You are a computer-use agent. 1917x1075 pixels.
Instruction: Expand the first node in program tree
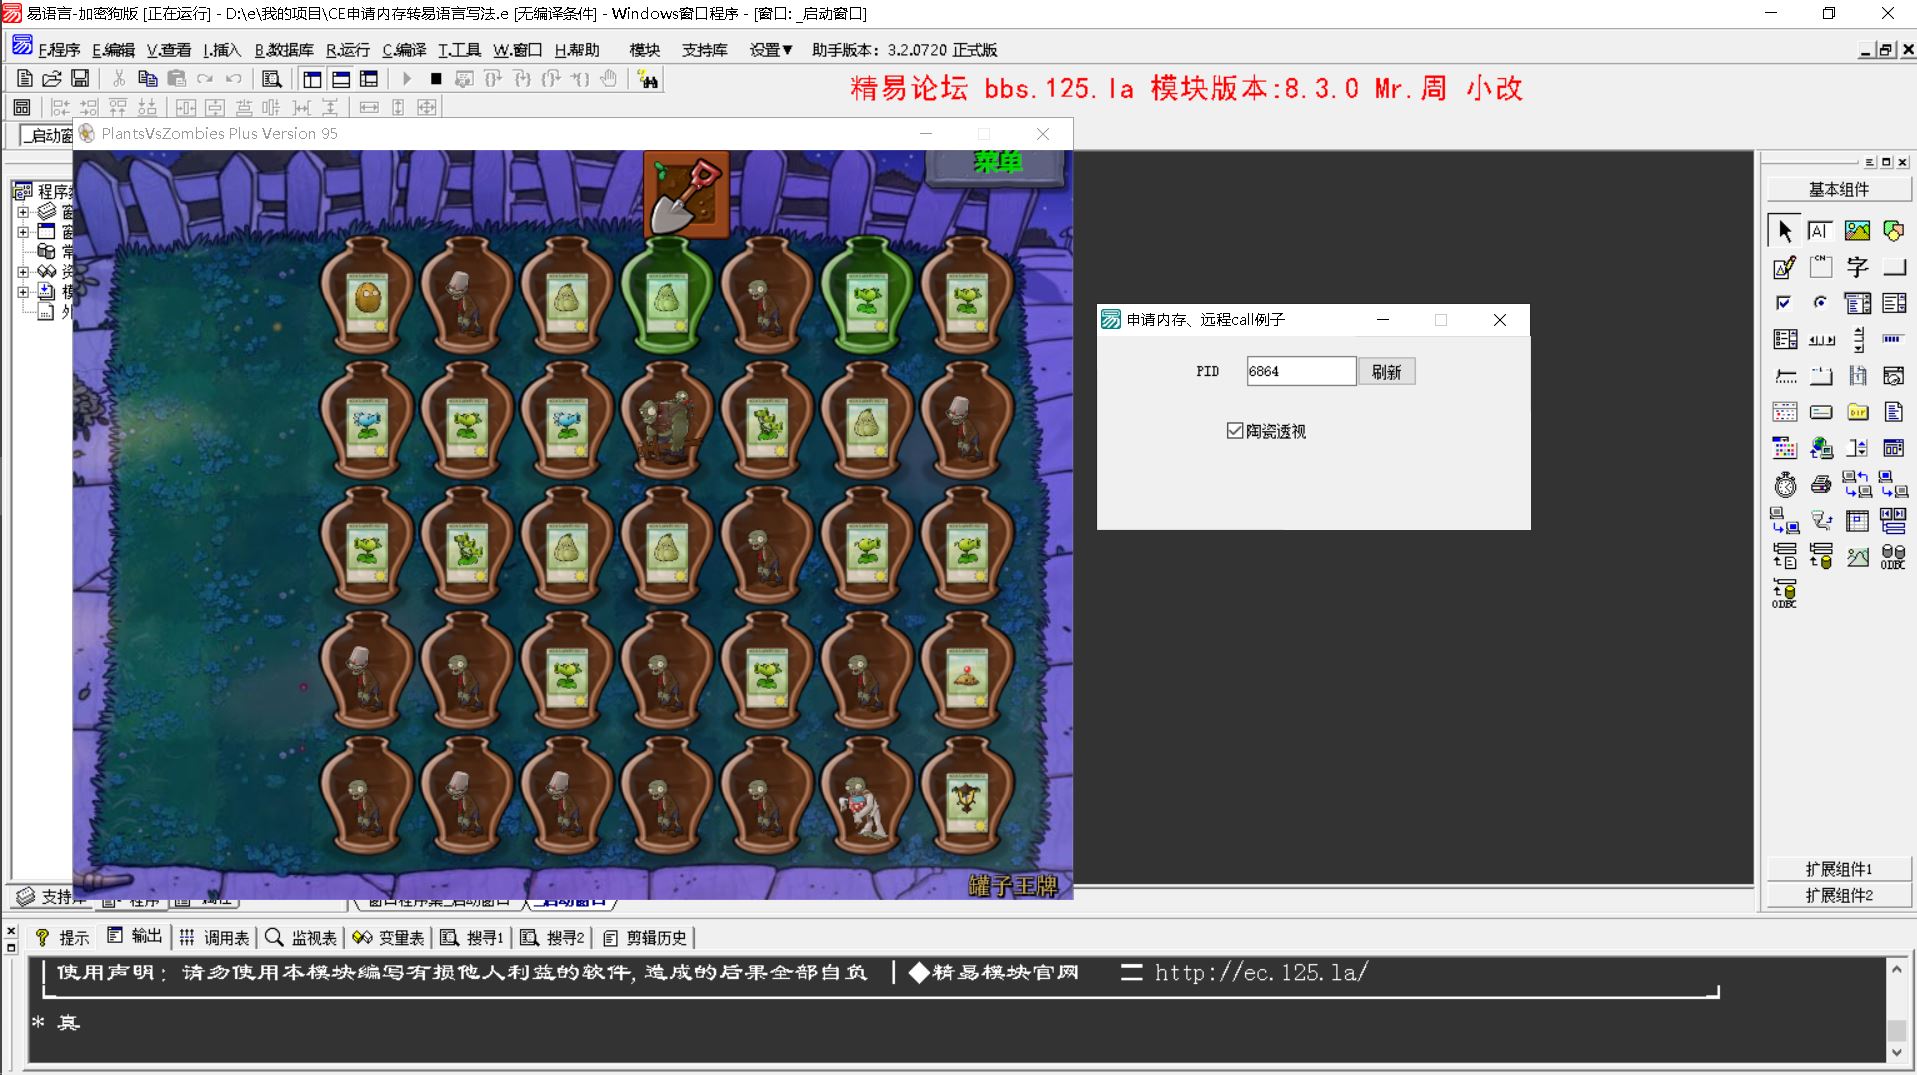[x=22, y=212]
